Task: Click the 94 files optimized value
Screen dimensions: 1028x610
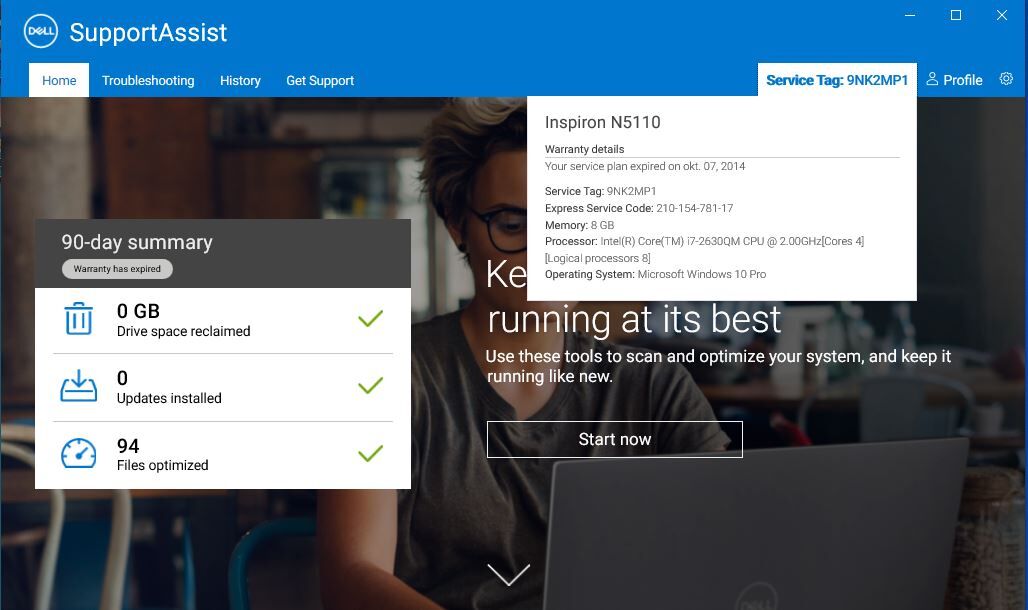Action: click(128, 446)
